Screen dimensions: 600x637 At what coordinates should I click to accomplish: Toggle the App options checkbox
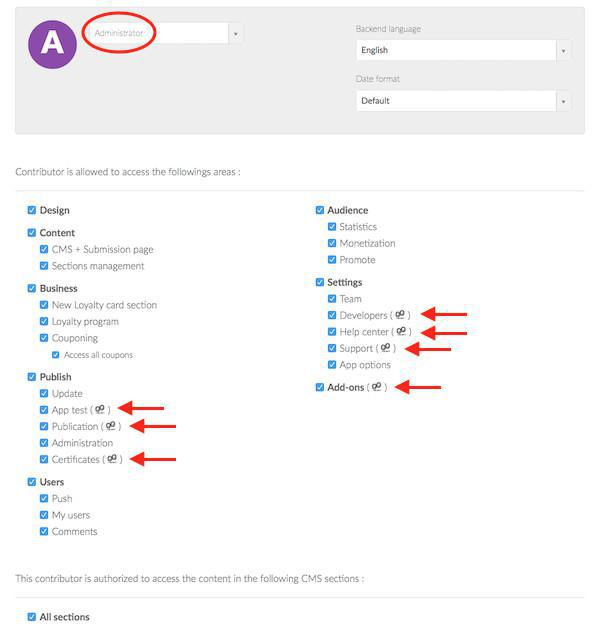(x=332, y=365)
